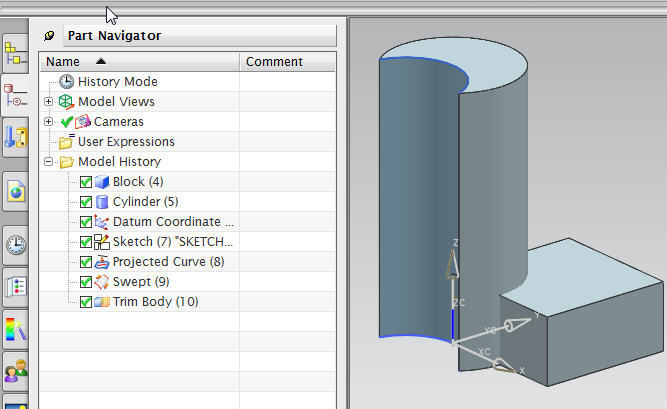Select the History Mode row
The image size is (667, 409).
[118, 82]
